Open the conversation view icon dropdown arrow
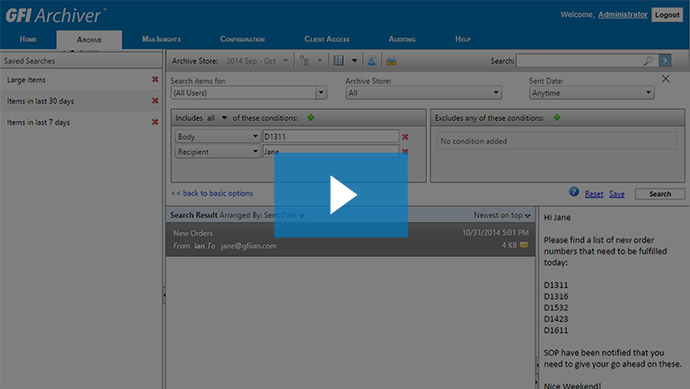690x389 pixels. pos(320,61)
